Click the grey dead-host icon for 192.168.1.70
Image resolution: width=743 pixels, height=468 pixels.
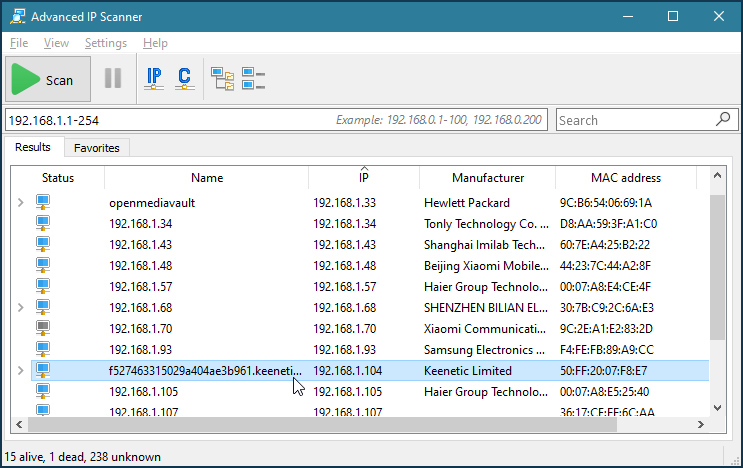43,328
